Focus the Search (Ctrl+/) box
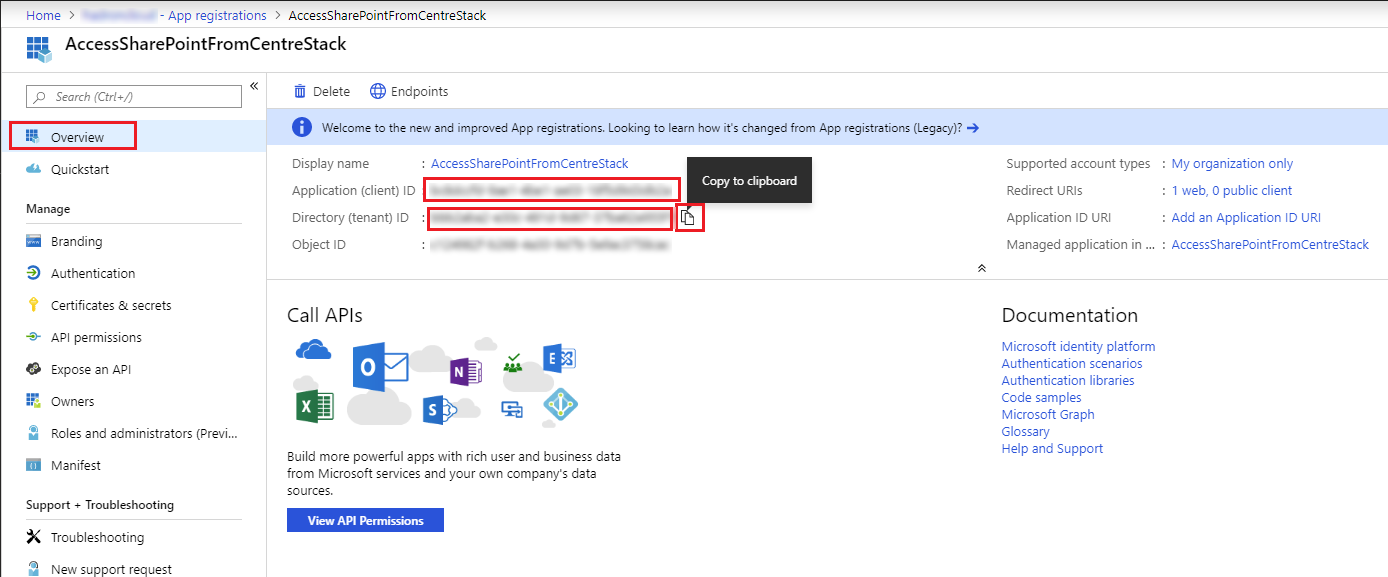Screen dimensions: 1388x577 (x=134, y=96)
